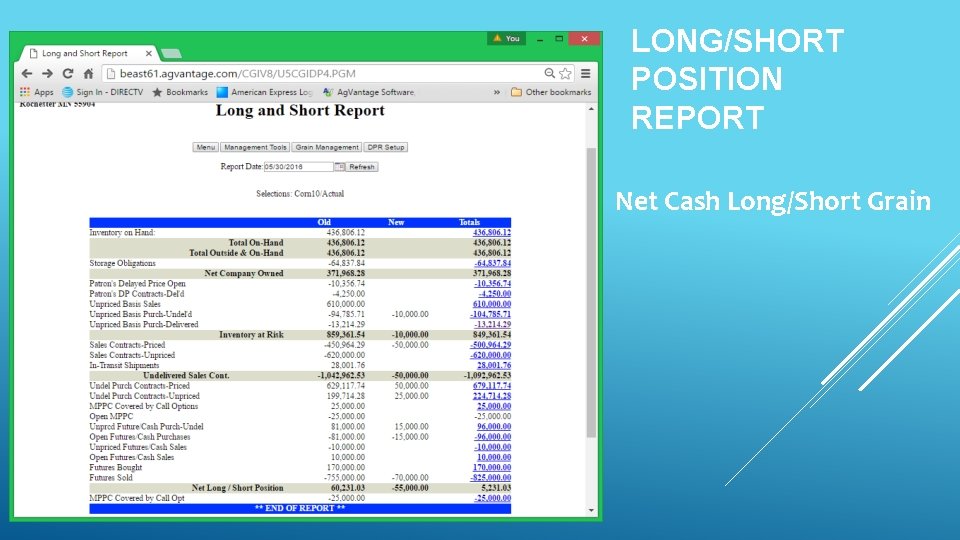This screenshot has width=960, height=540.
Task: Open the Sign In - DIRECTV bookmark
Action: 102,92
